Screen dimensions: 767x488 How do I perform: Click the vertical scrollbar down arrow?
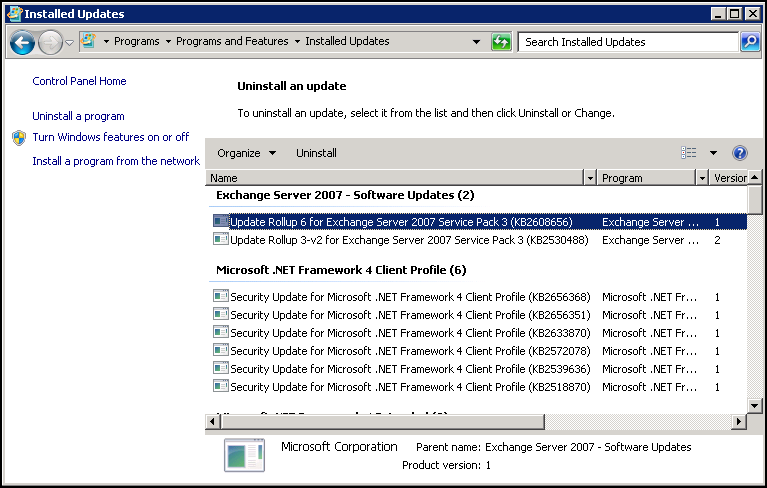[x=755, y=405]
